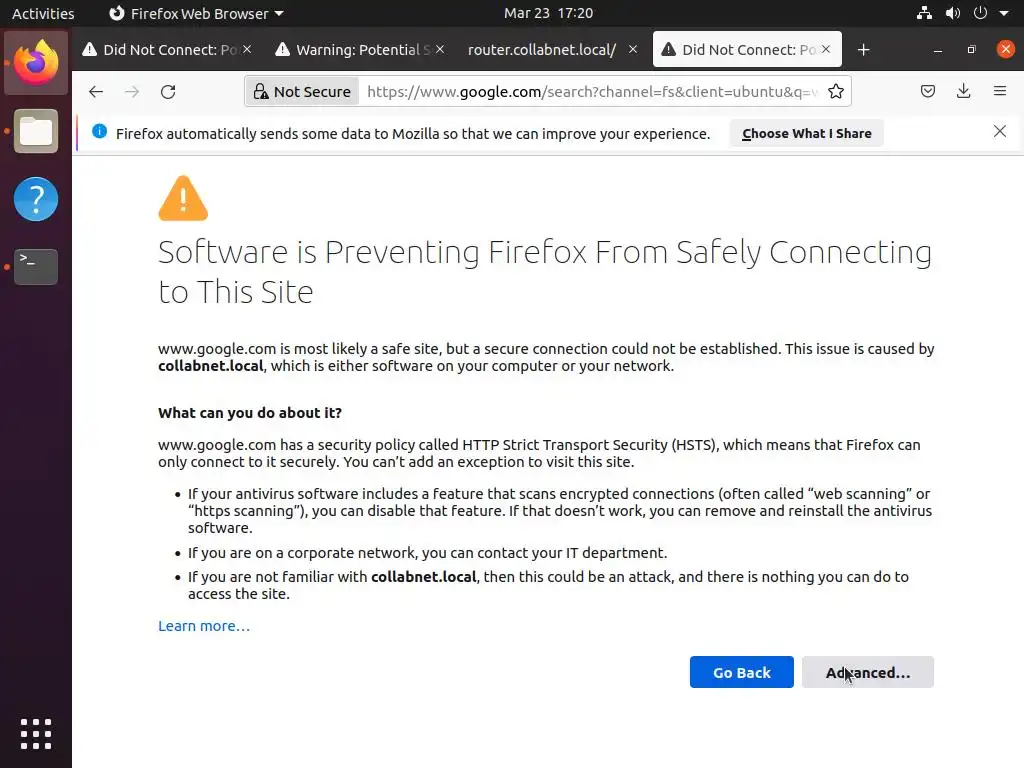This screenshot has height=768, width=1024.
Task: Open the Firefox Web Browser app menu
Action: [x=195, y=14]
